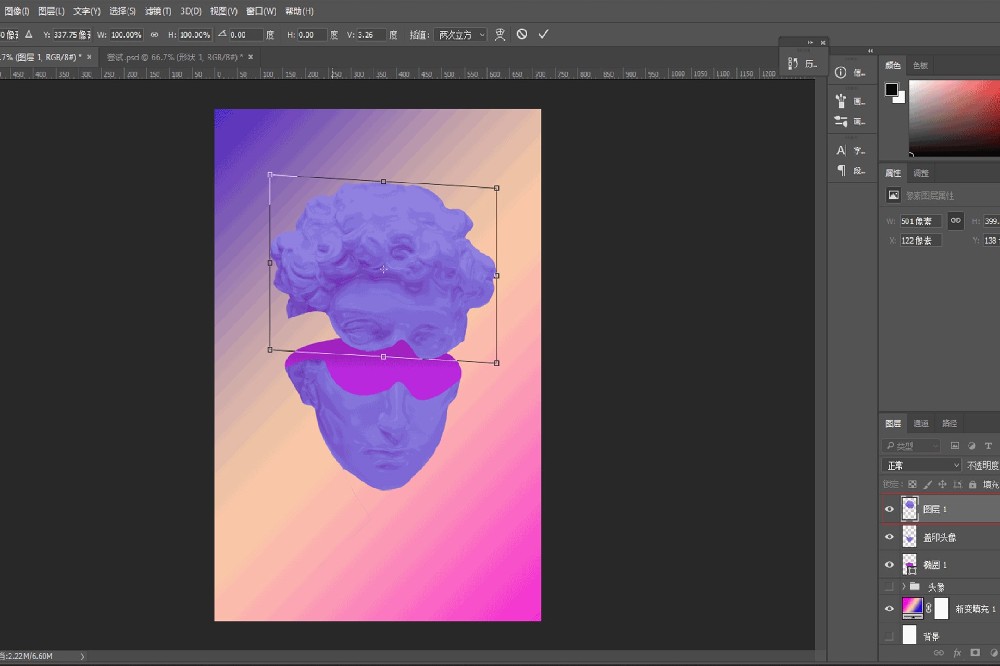Open the Character panel icon
The width and height of the screenshot is (1000, 666).
(x=840, y=150)
